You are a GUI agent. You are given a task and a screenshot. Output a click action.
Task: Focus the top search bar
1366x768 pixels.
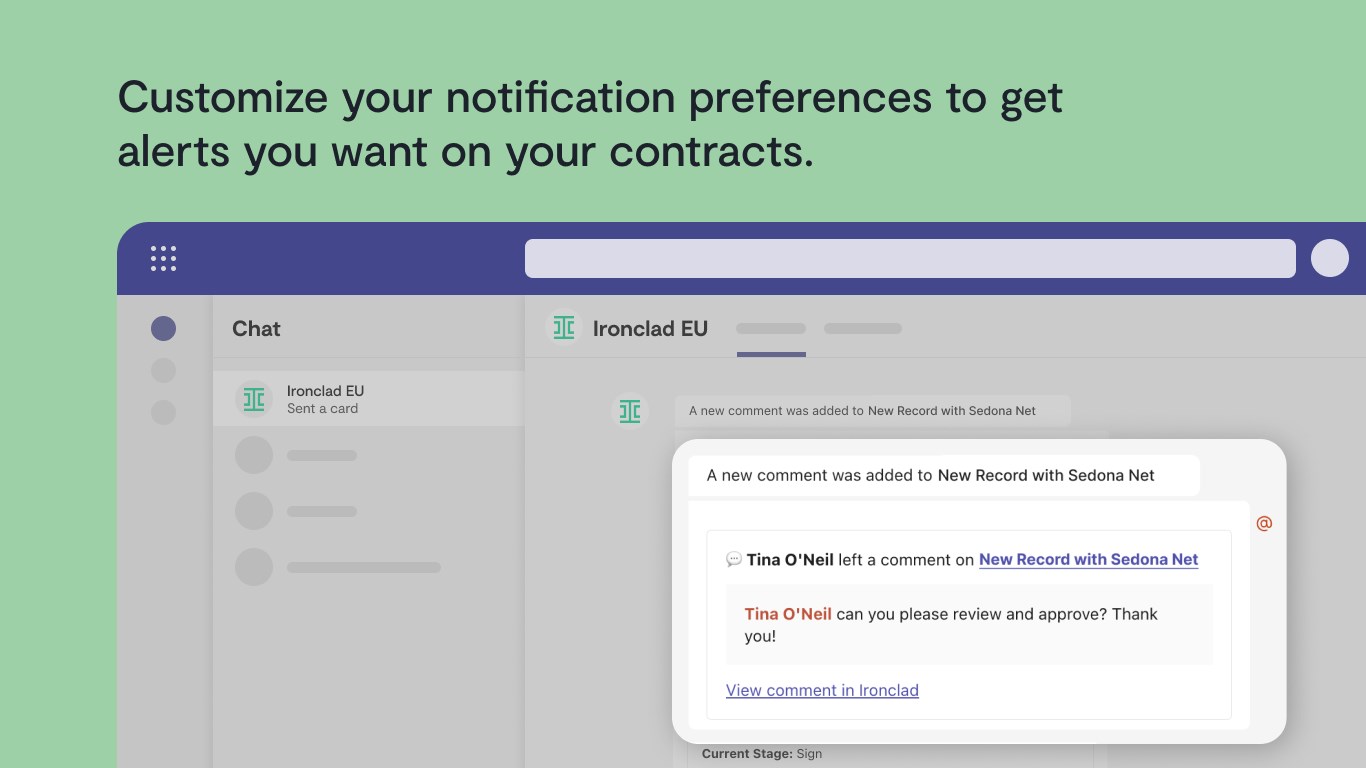910,258
